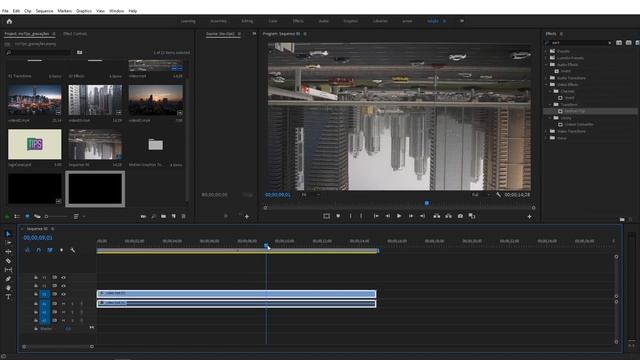This screenshot has height=360, width=640.
Task: Open the File menu
Action: coord(5,11)
